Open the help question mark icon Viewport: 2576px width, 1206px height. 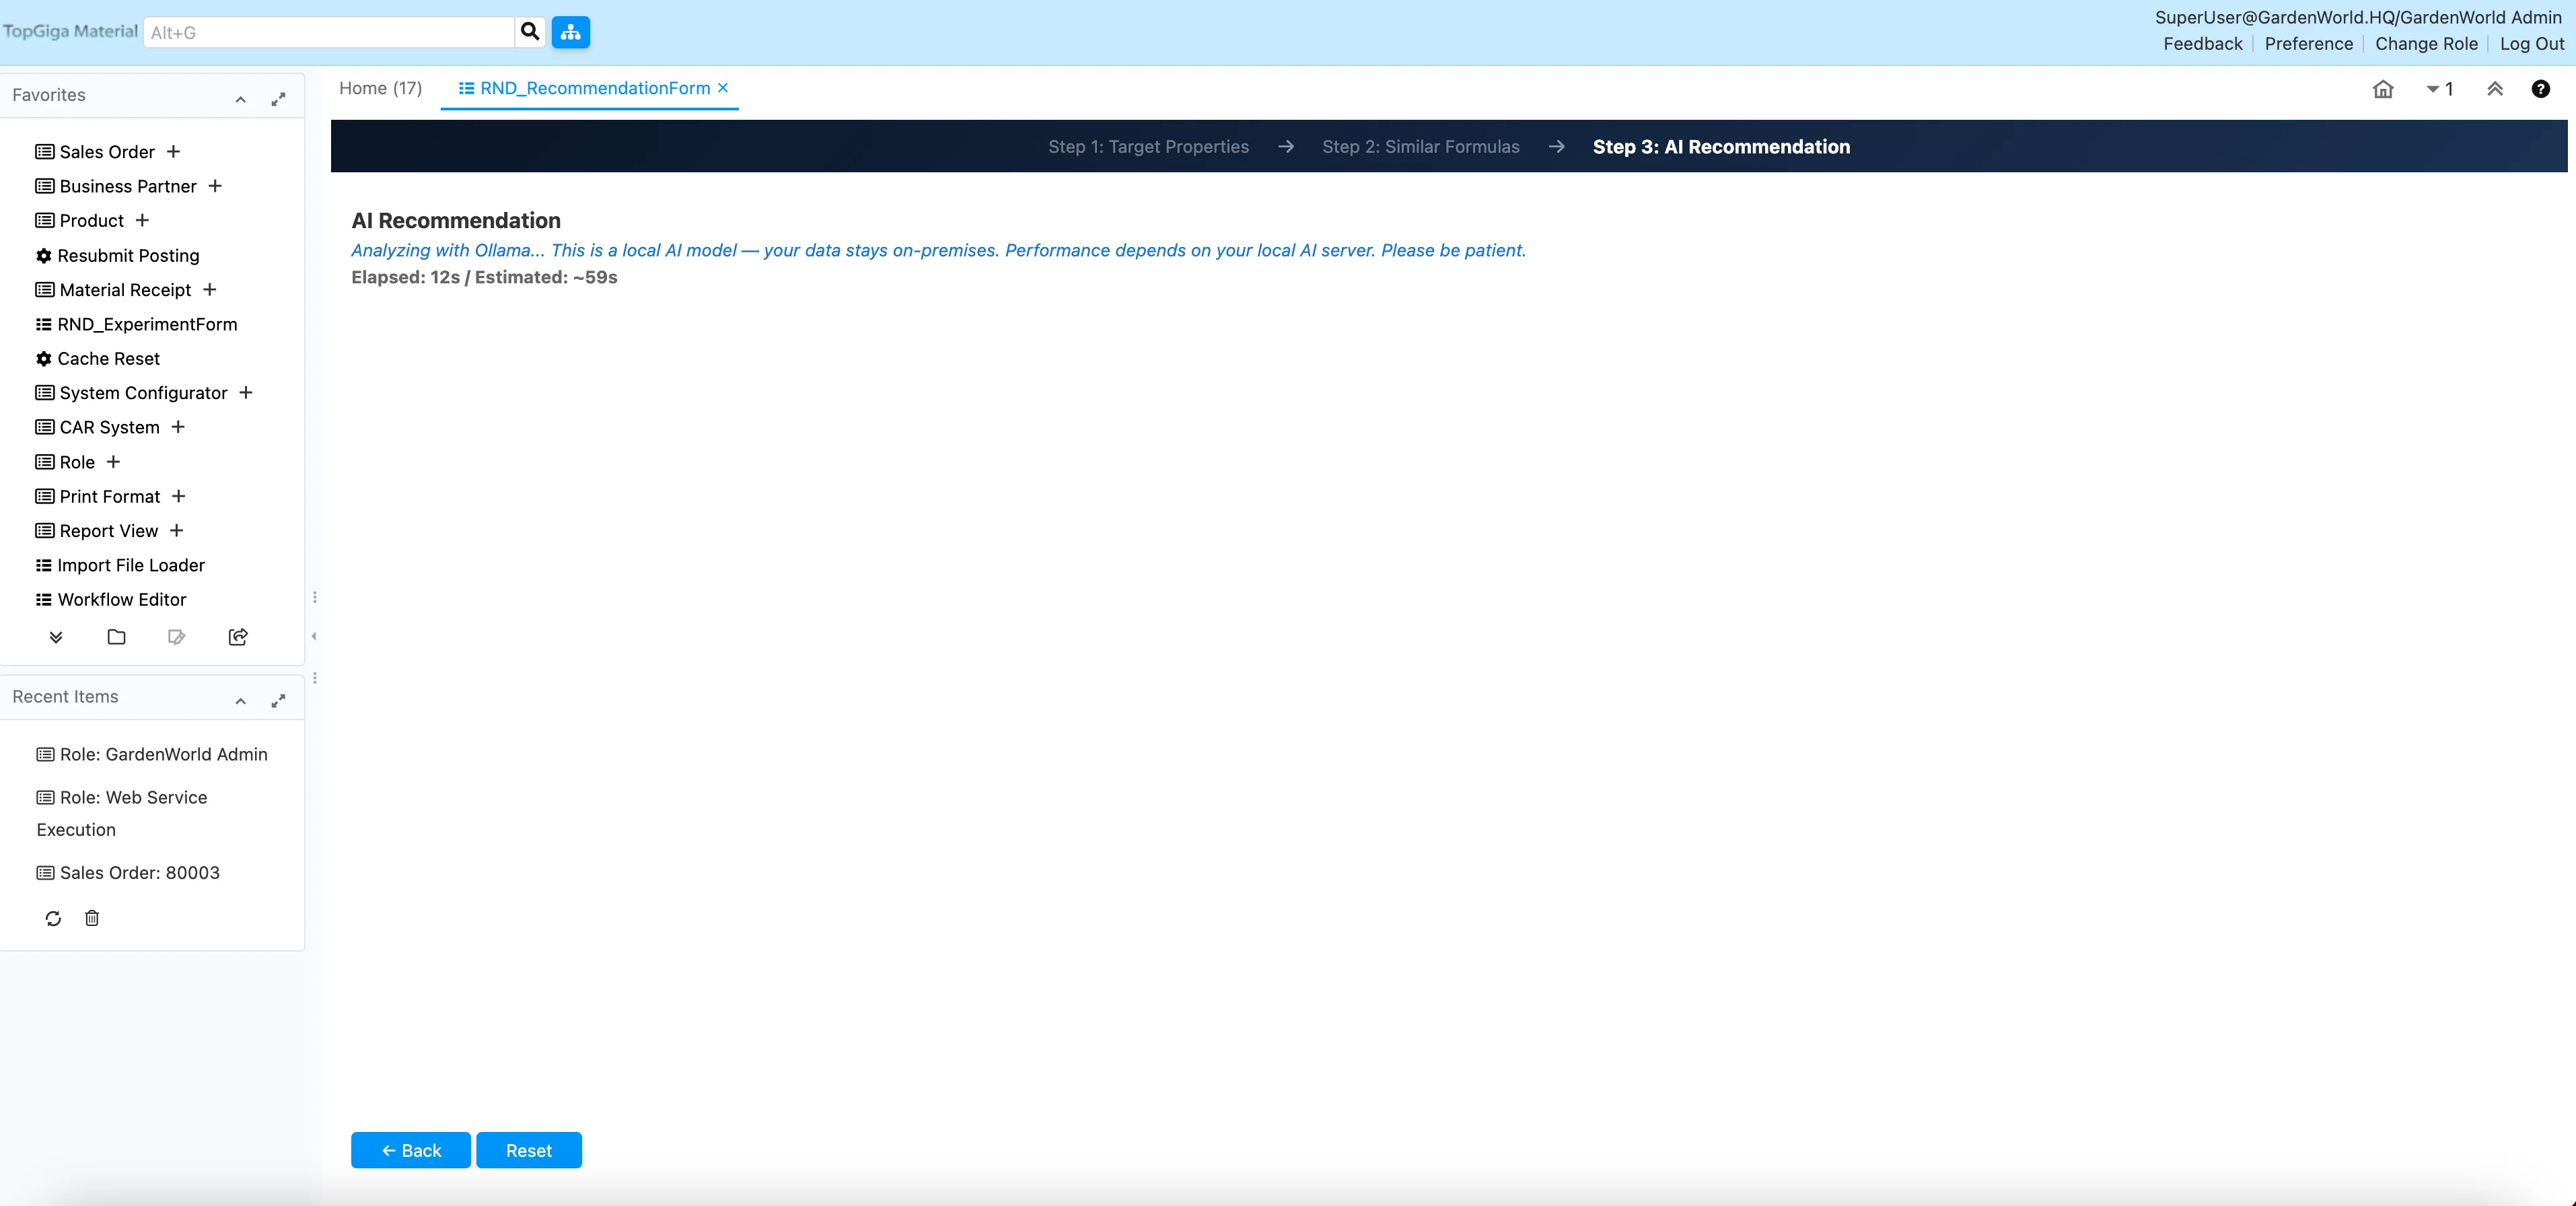[x=2540, y=89]
